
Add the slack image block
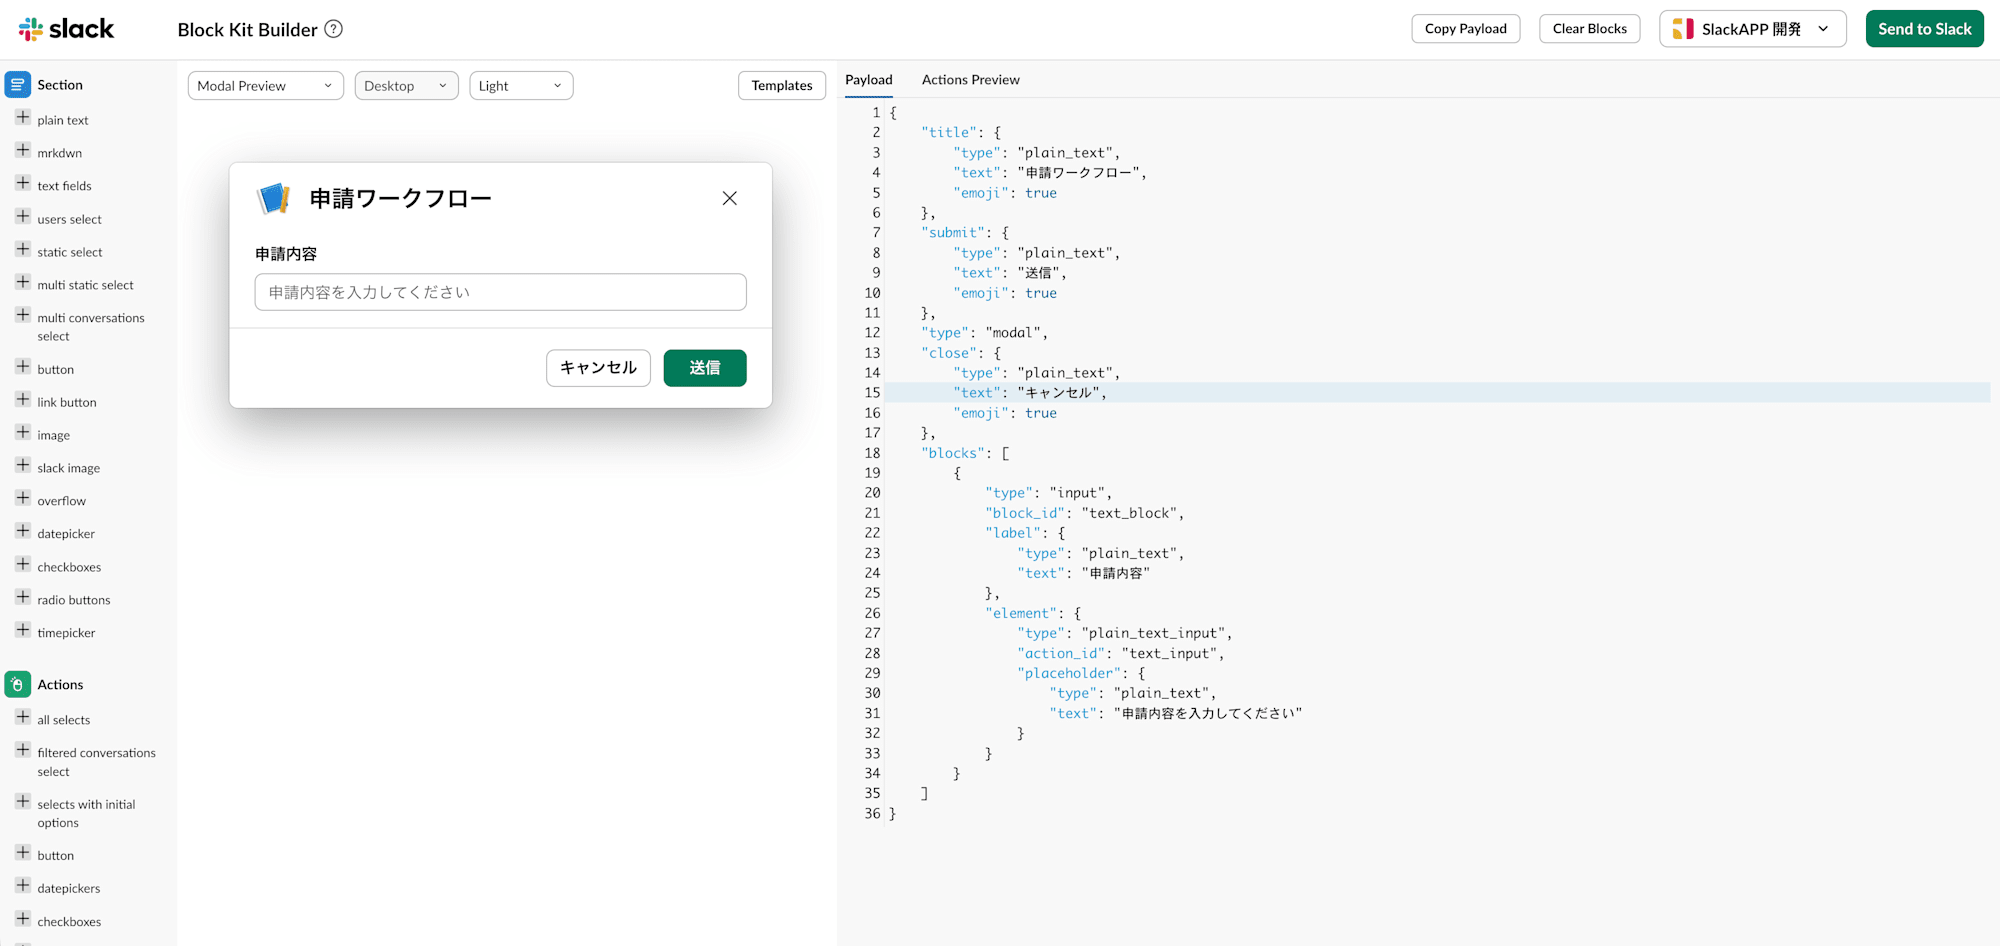point(23,466)
